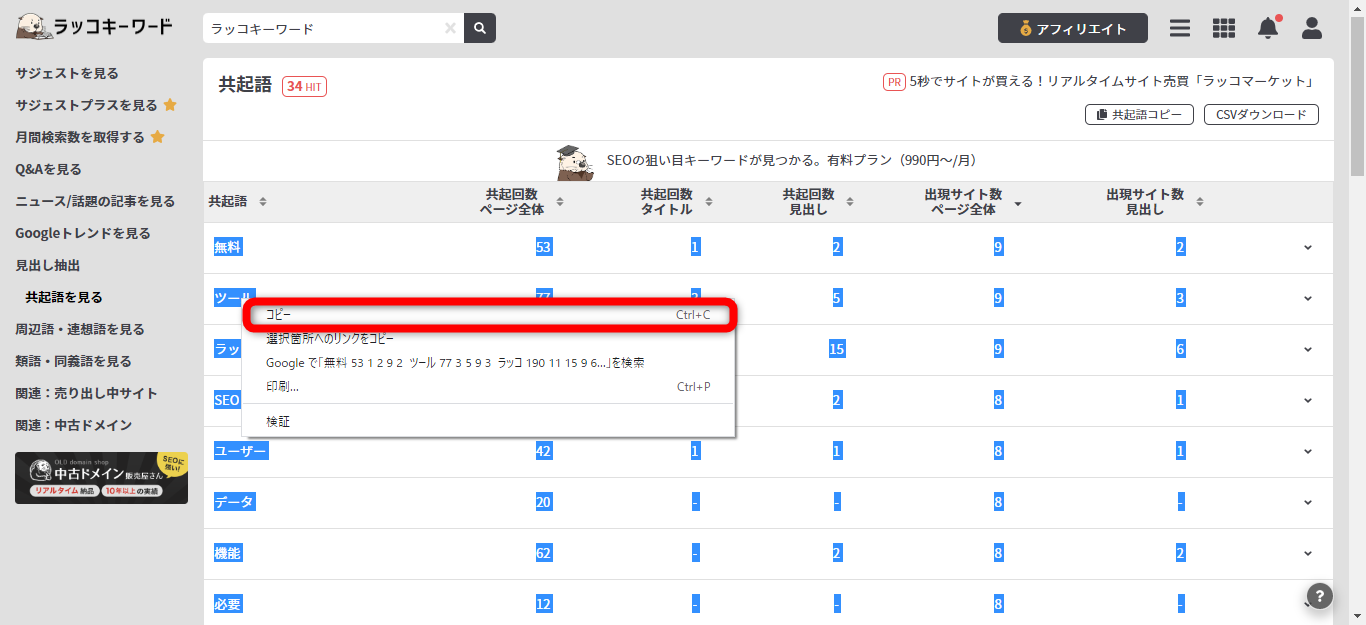Viewport: 1366px width, 625px height.
Task: Go to サジェストプラスを見る
Action: click(86, 105)
